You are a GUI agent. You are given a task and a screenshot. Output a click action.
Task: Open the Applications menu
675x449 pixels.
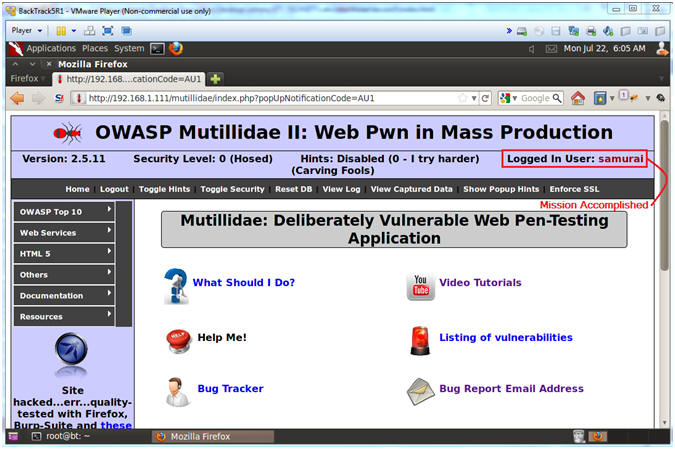coord(51,48)
